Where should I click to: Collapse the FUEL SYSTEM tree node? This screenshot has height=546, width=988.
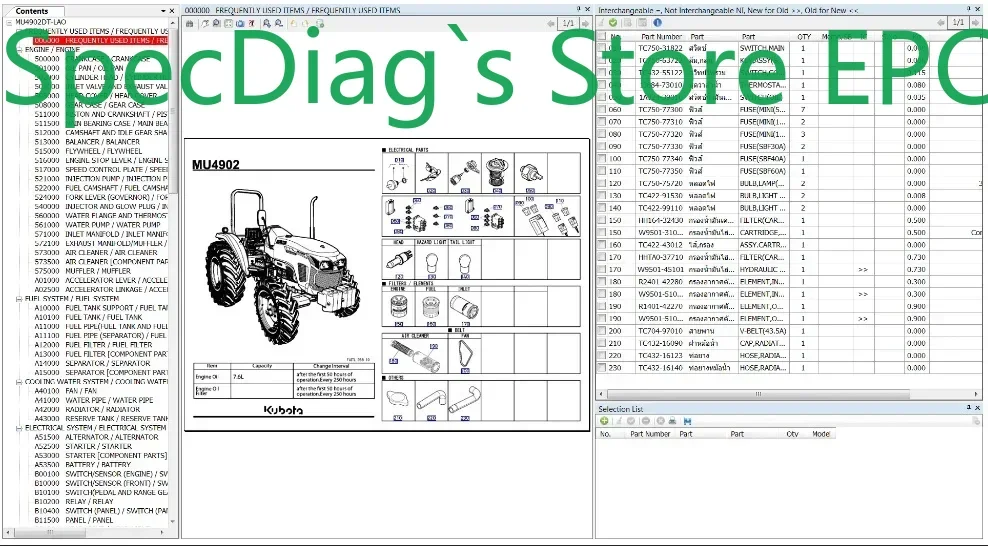[x=19, y=299]
